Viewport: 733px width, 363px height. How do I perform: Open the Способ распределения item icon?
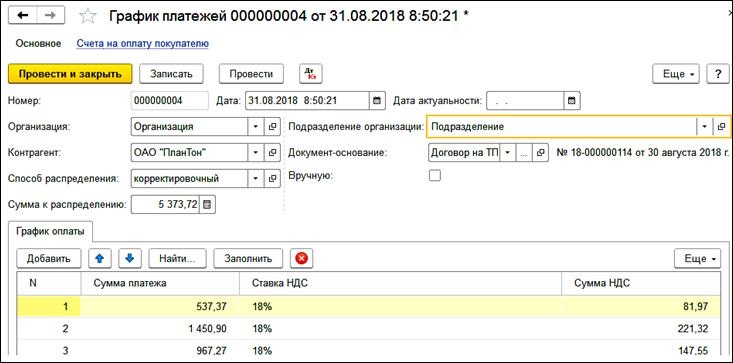tap(273, 178)
